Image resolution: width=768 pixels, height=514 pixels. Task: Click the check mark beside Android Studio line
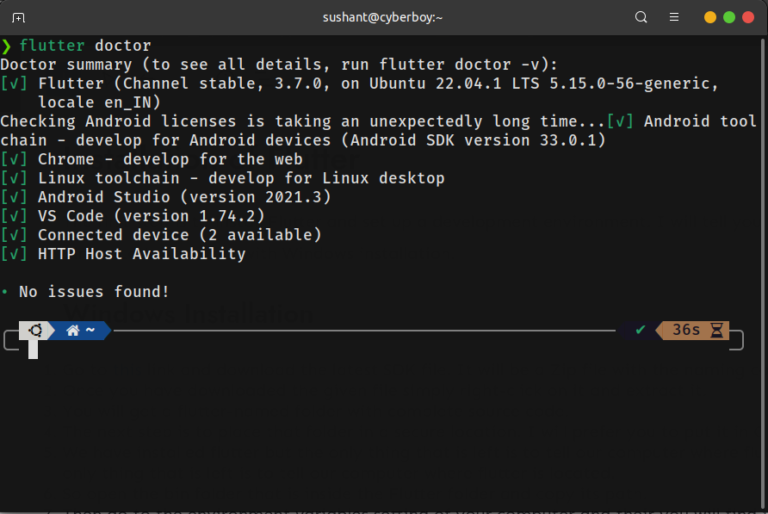[x=14, y=197]
